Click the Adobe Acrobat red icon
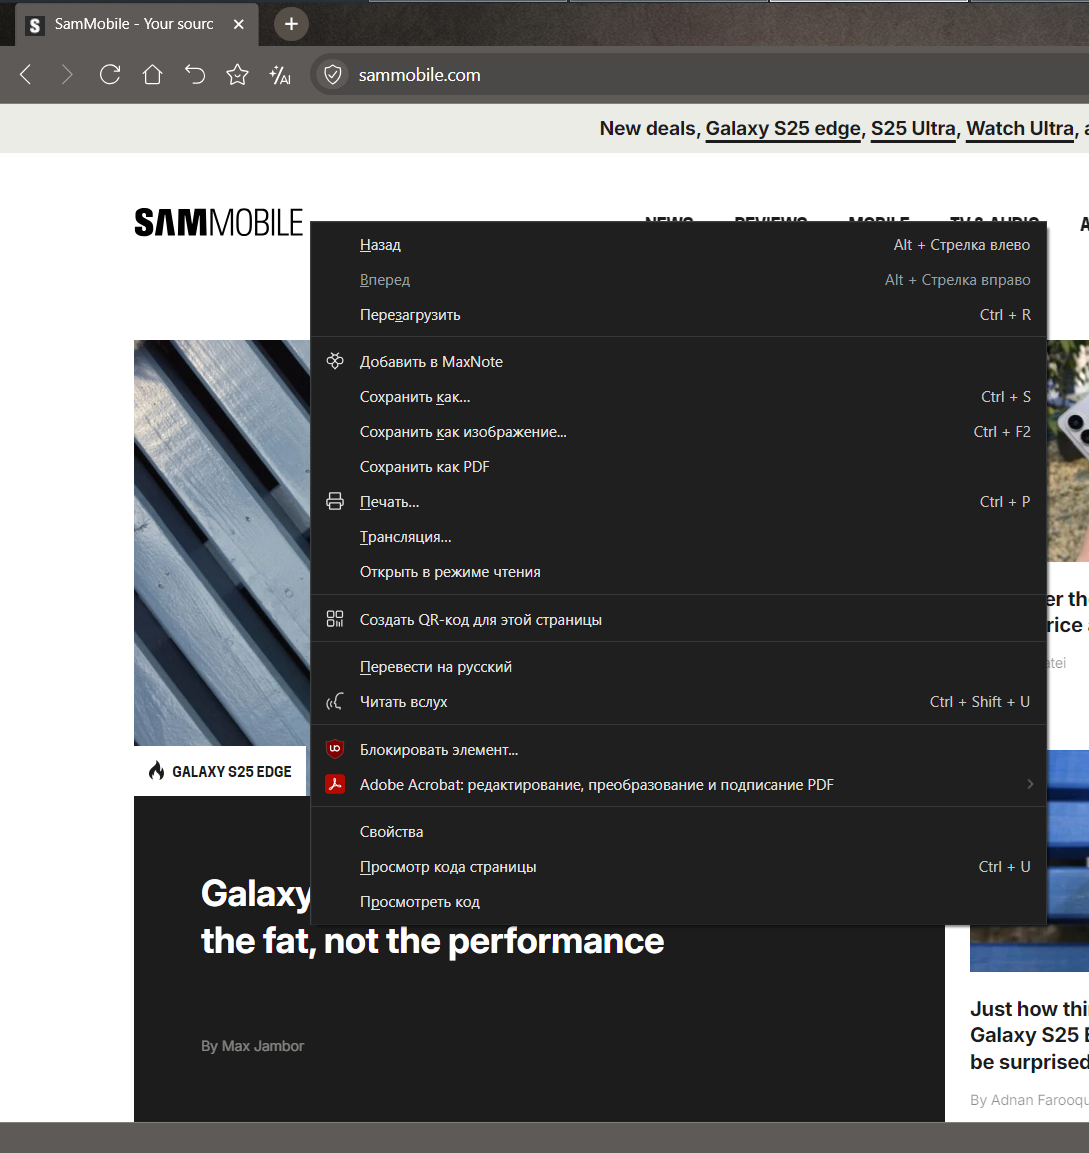 335,785
